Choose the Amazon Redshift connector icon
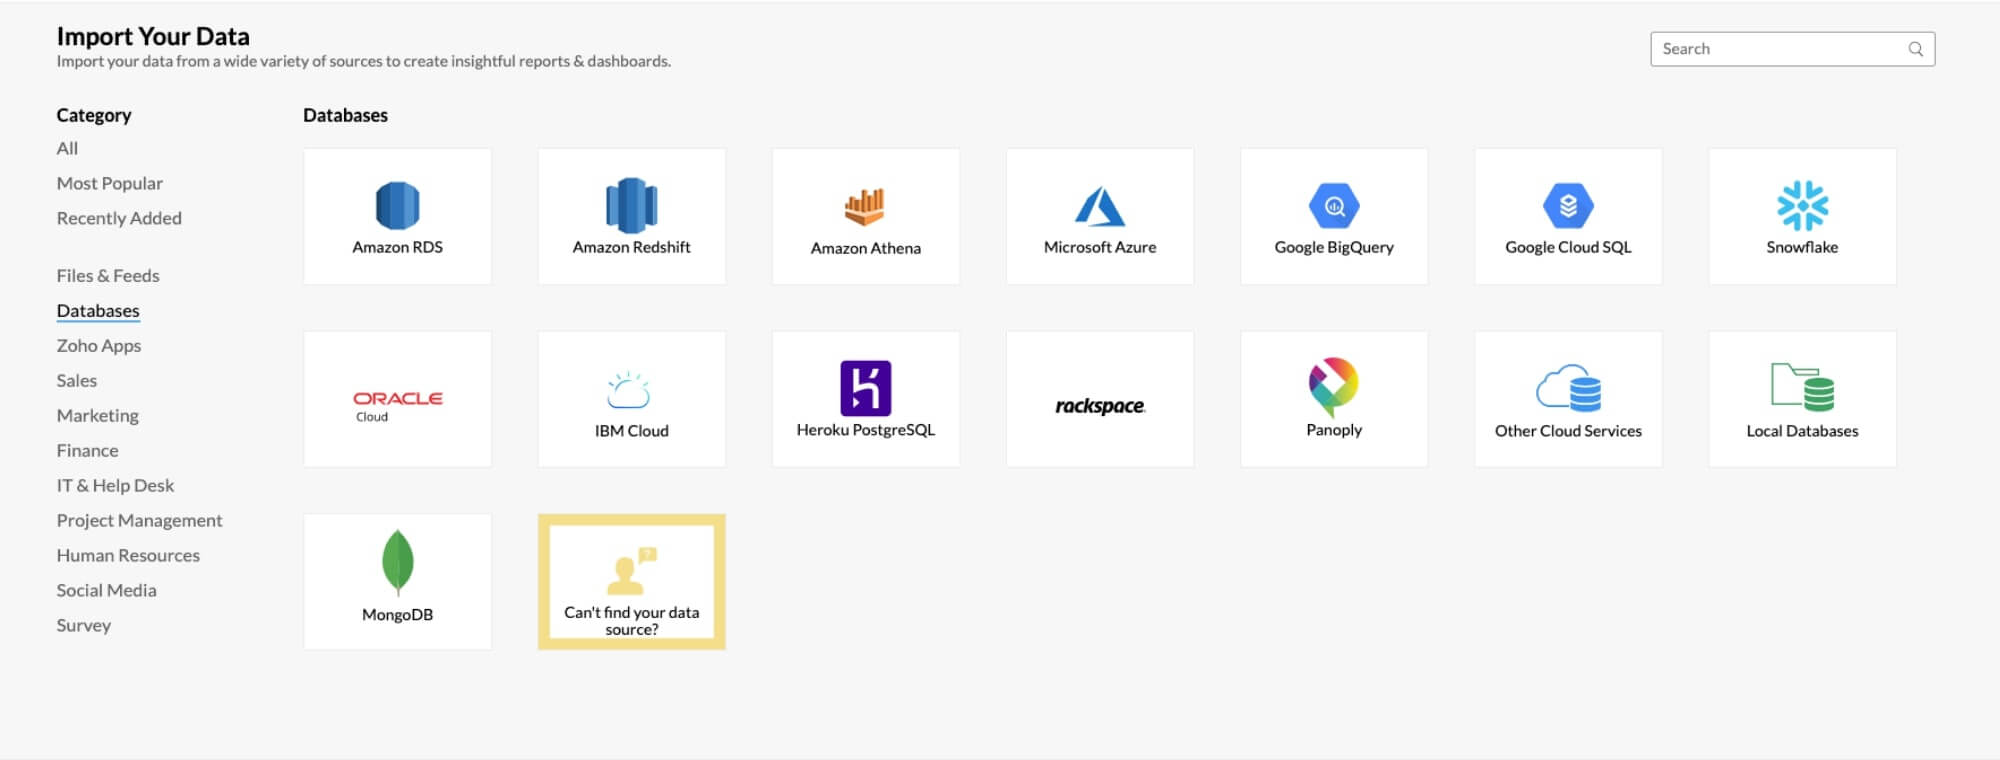The image size is (2000, 760). pos(631,206)
